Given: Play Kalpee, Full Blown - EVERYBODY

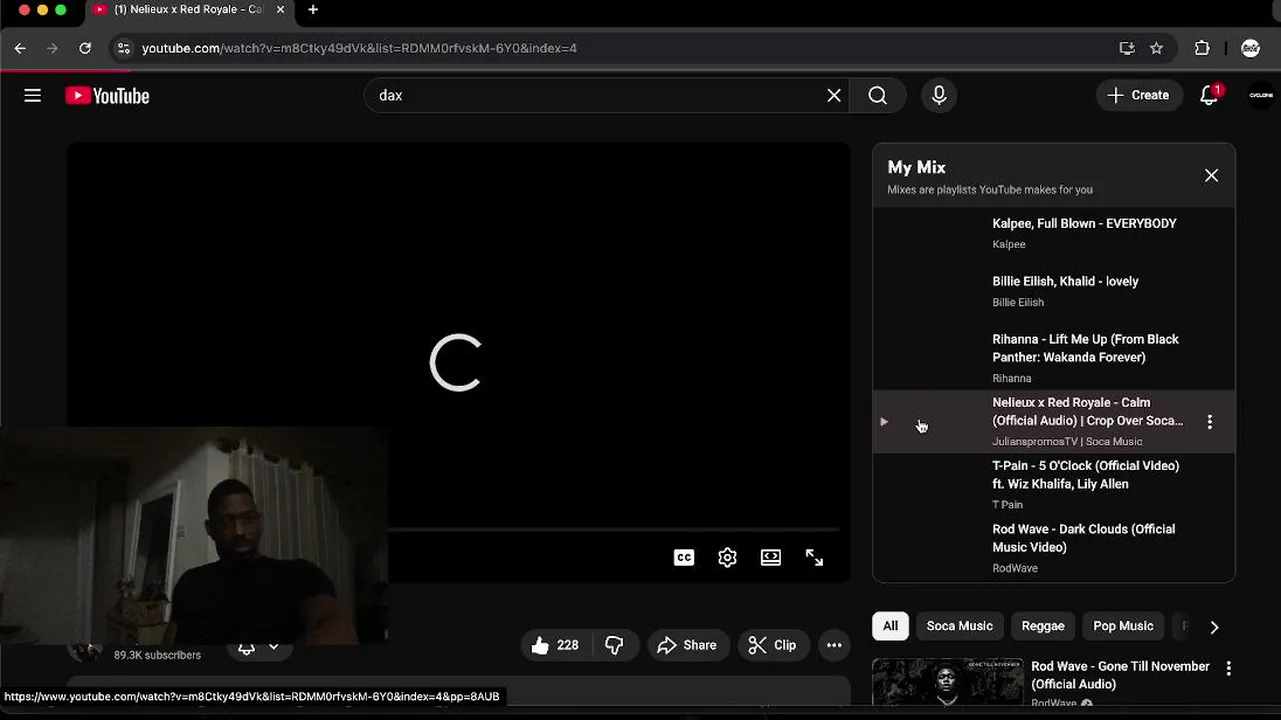Looking at the screenshot, I should click(x=1054, y=233).
